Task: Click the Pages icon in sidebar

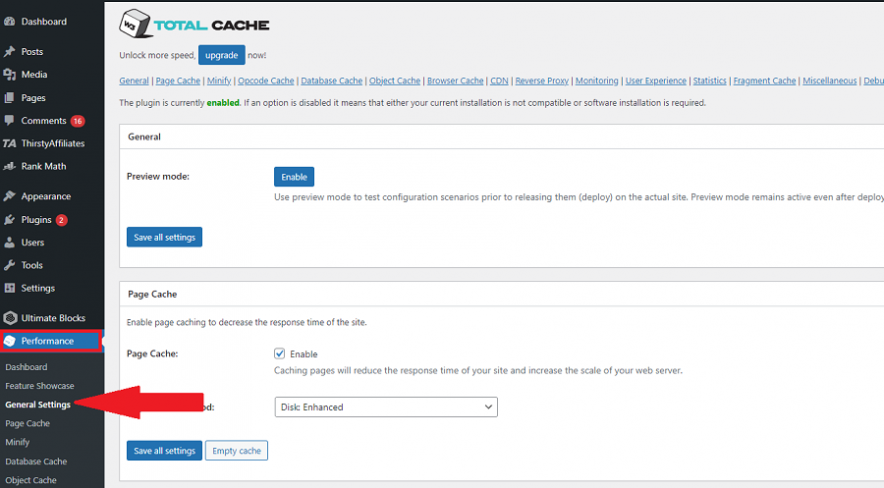Action: (x=10, y=98)
